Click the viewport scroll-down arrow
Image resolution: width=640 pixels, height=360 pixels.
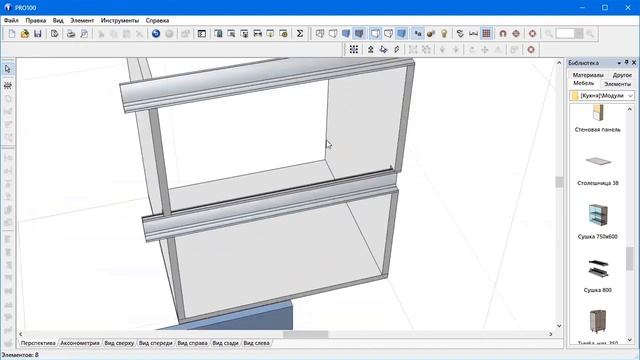(x=559, y=326)
